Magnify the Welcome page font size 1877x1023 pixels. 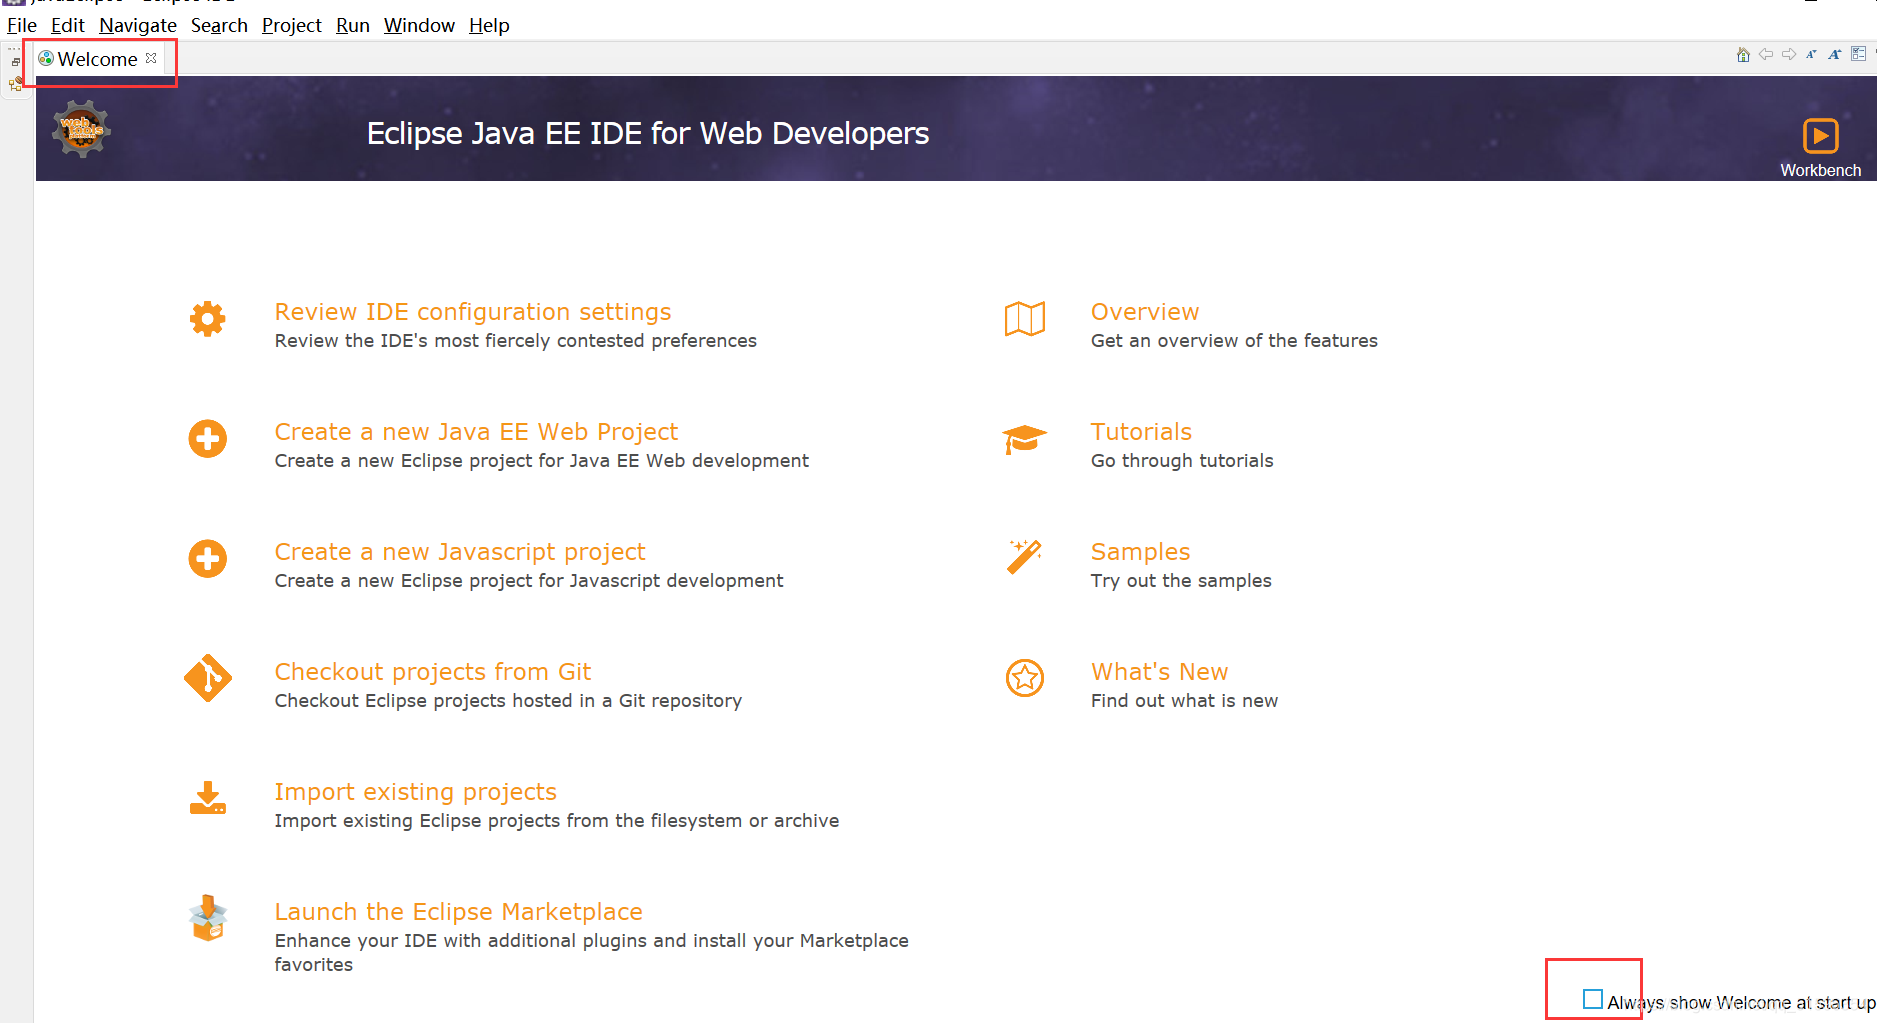pos(1835,54)
